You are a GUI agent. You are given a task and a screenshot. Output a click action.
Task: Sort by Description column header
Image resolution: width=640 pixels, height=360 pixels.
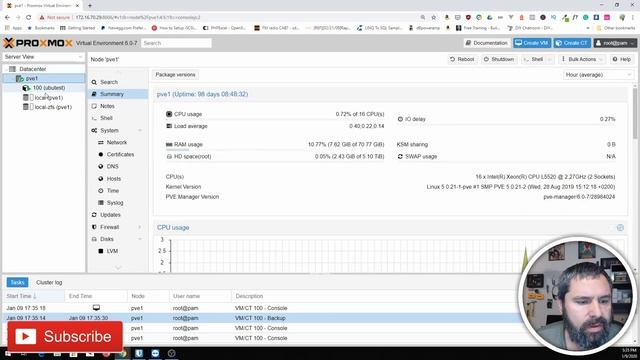click(x=249, y=296)
